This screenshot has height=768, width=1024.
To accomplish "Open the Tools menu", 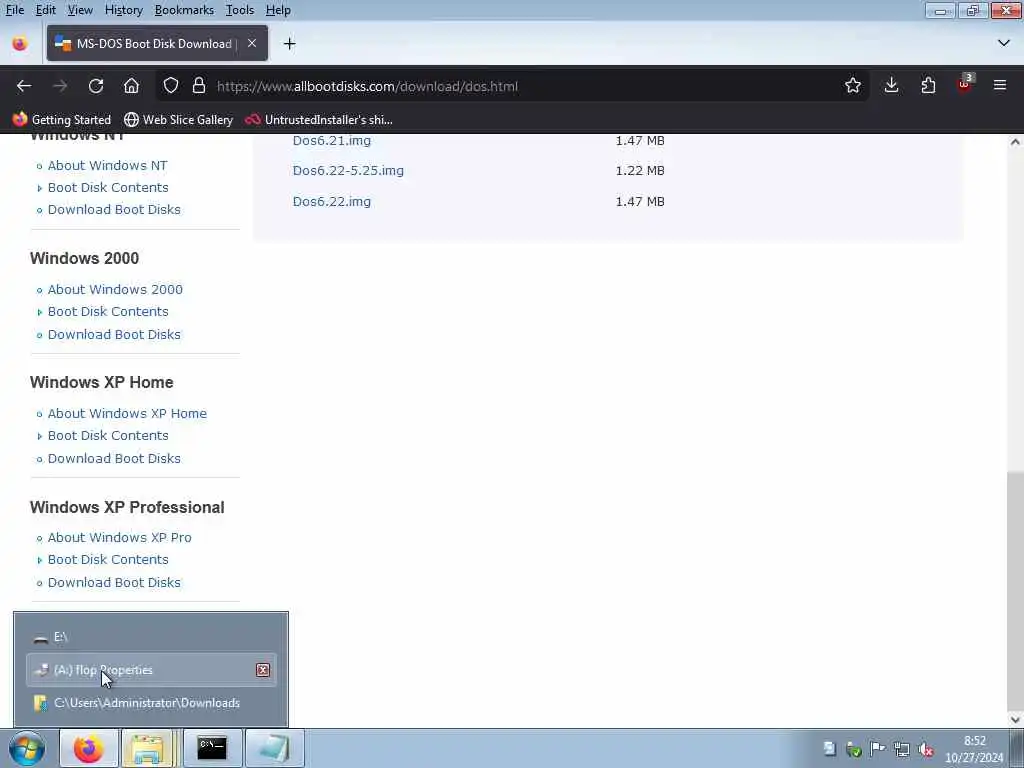I will coord(240,10).
